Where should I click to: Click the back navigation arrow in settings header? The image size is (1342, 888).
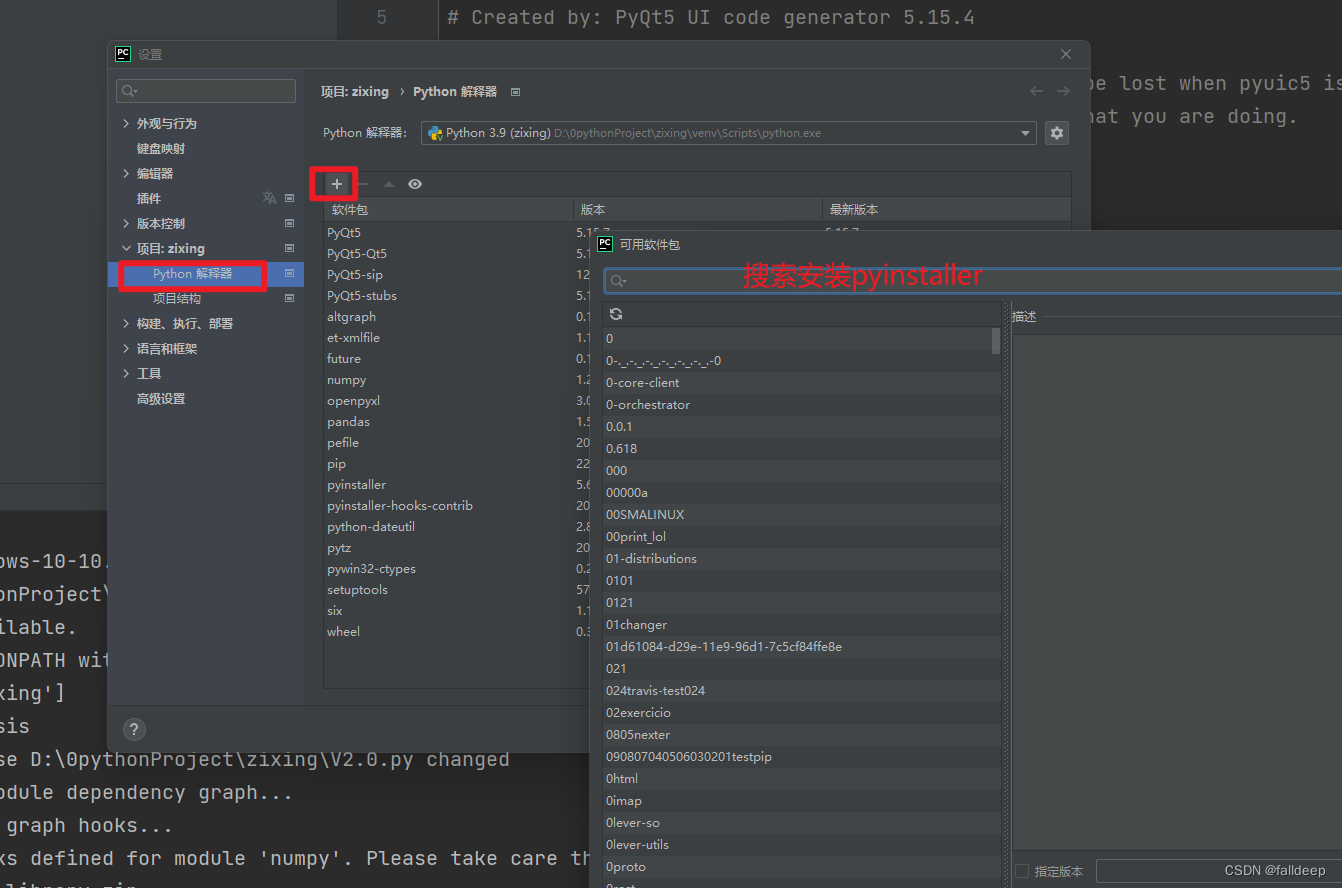tap(1037, 91)
